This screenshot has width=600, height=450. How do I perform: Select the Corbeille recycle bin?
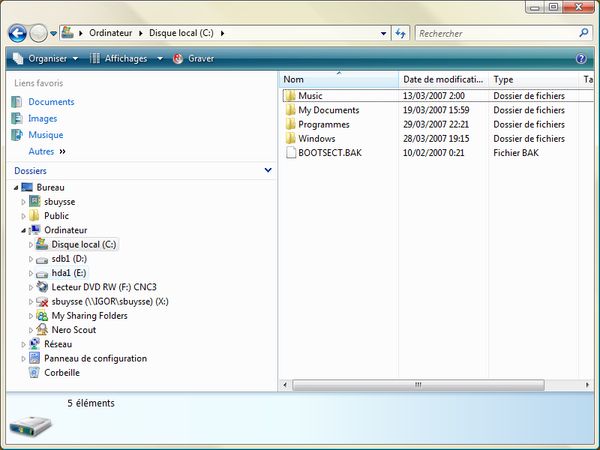[61, 372]
